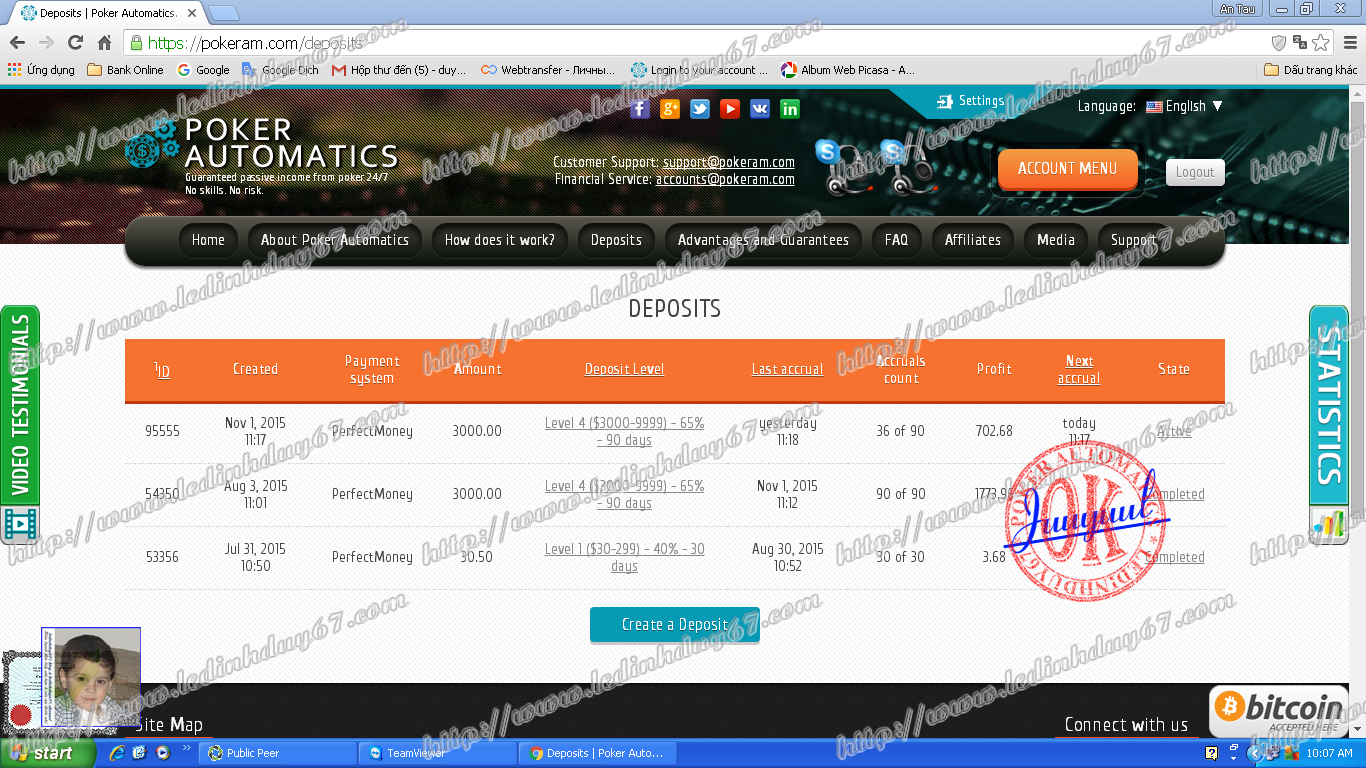Click the vertical scrollbar up arrow
Viewport: 1366px width, 768px height.
1357,94
